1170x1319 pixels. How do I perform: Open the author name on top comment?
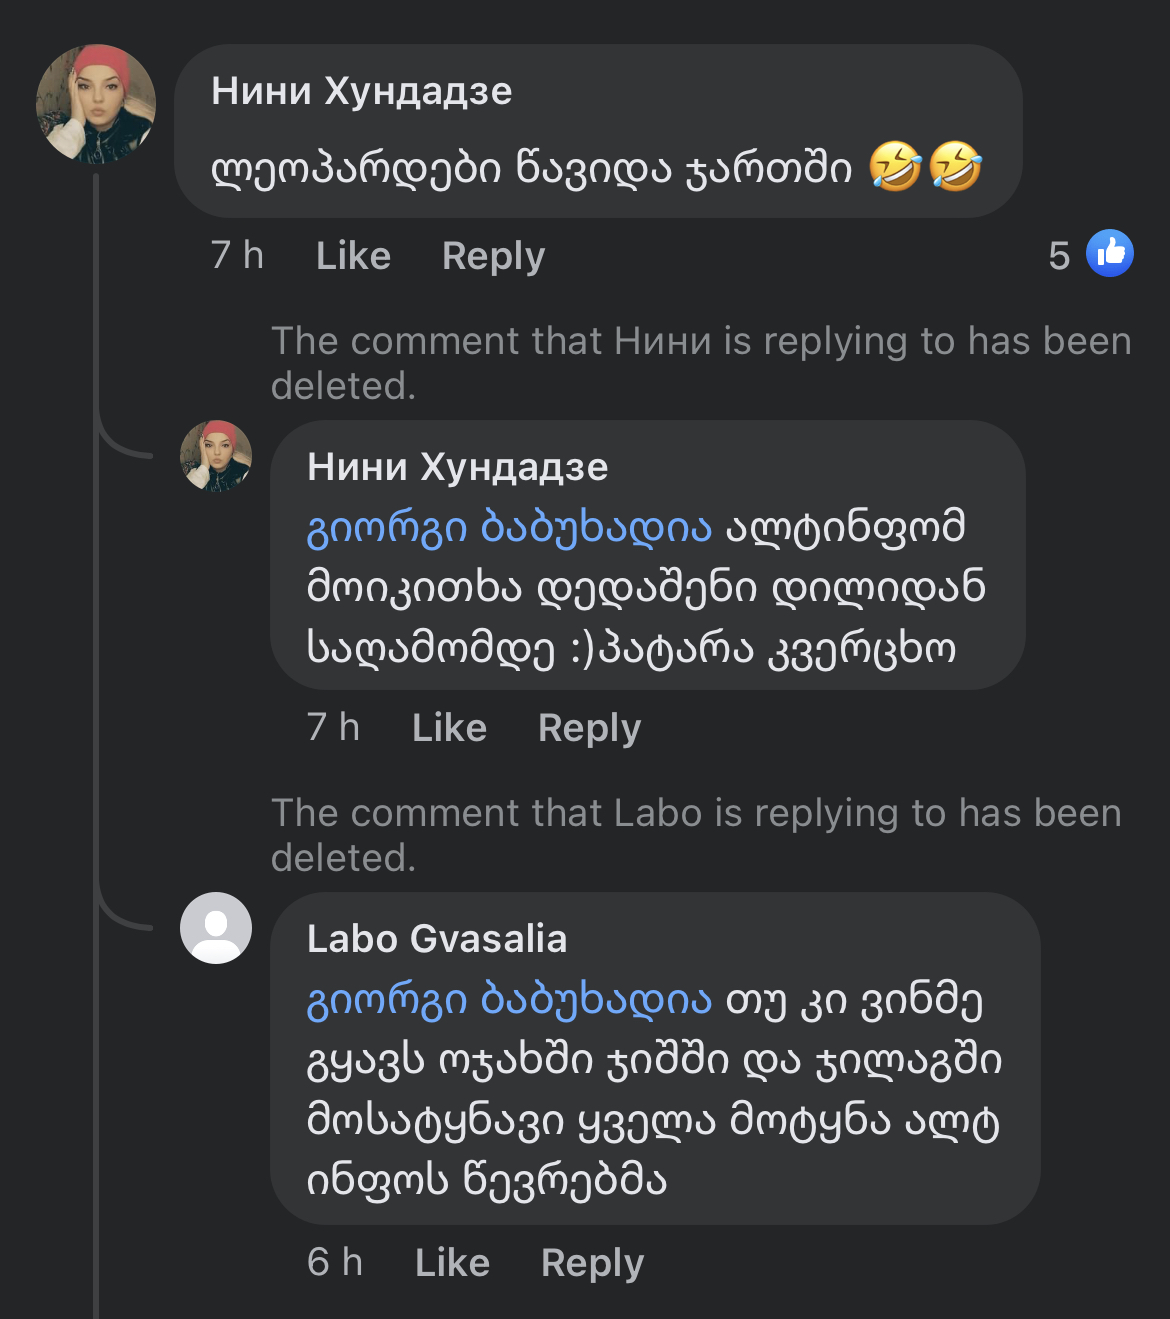(361, 91)
